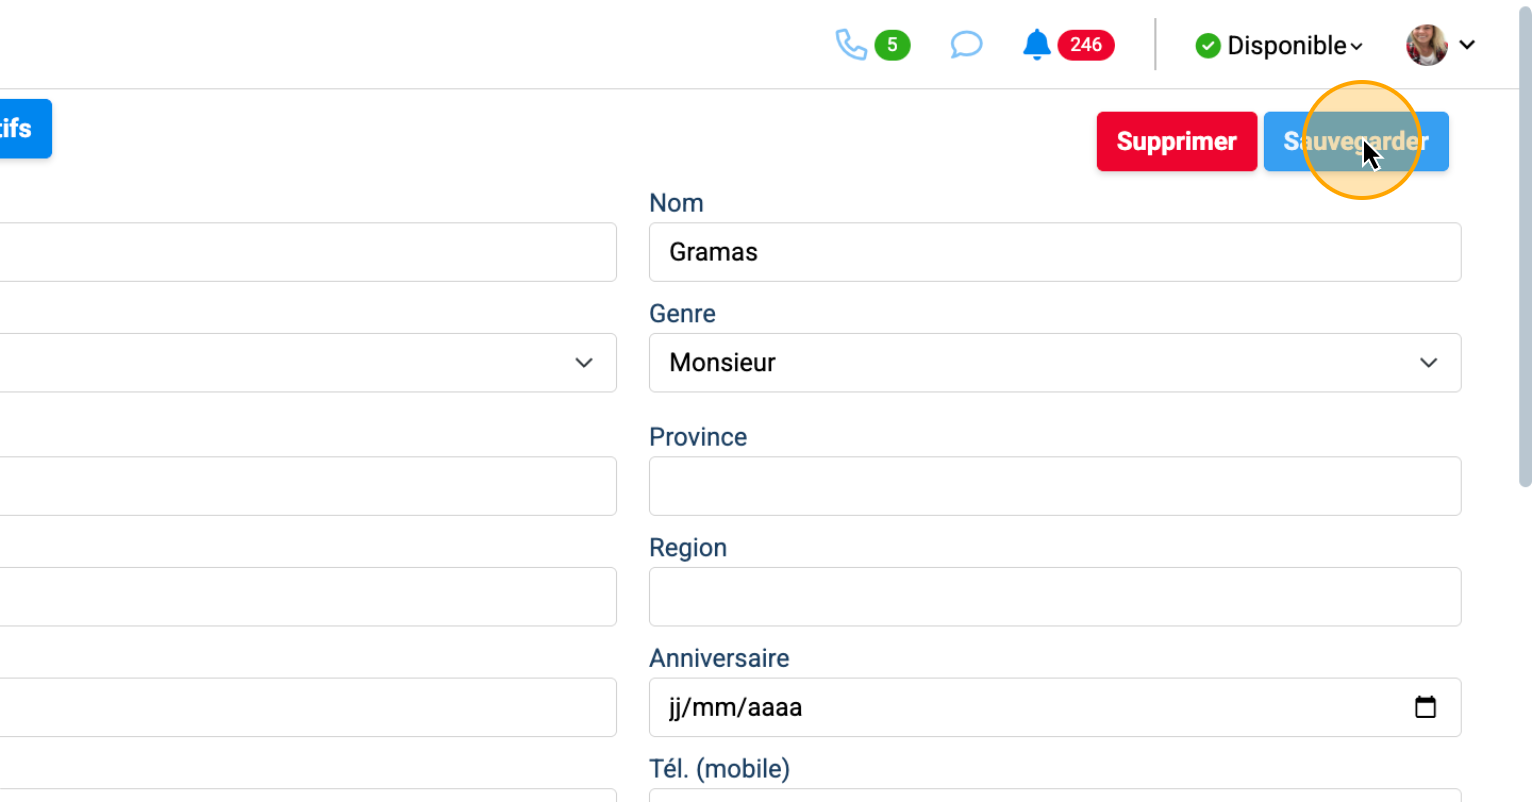The width and height of the screenshot is (1532, 802).
Task: Click the vertical page scrollbar
Action: [1524, 250]
